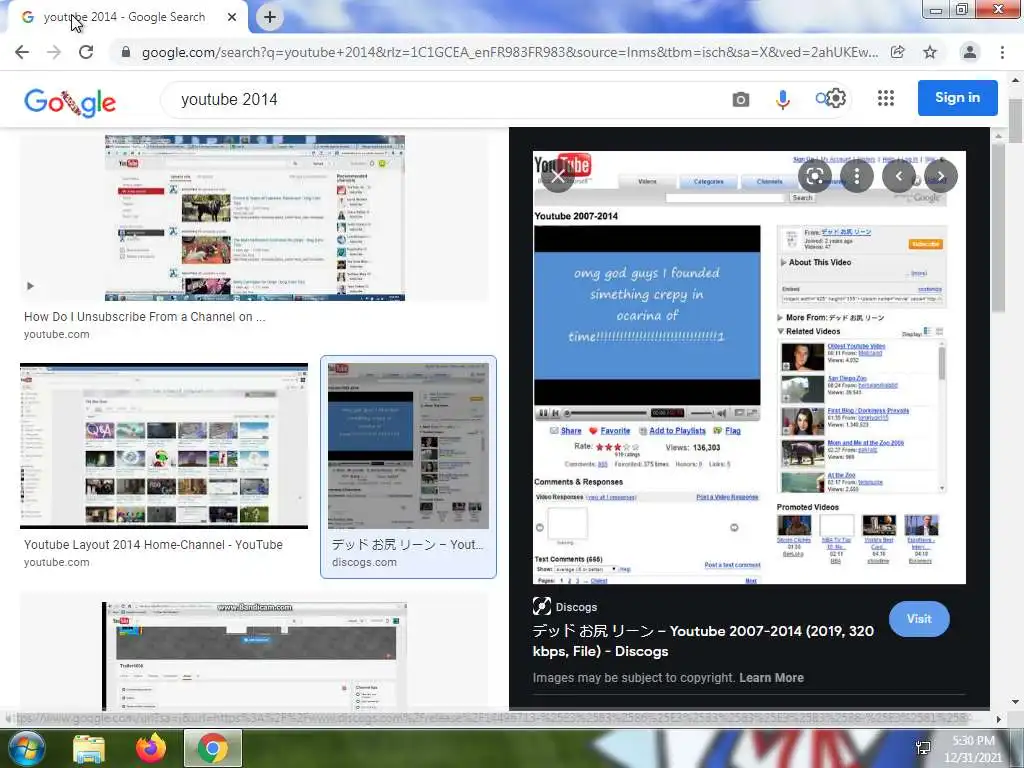Open the Youtube Layout 2014 Home-Channel thumbnail
The width and height of the screenshot is (1024, 768).
click(164, 446)
